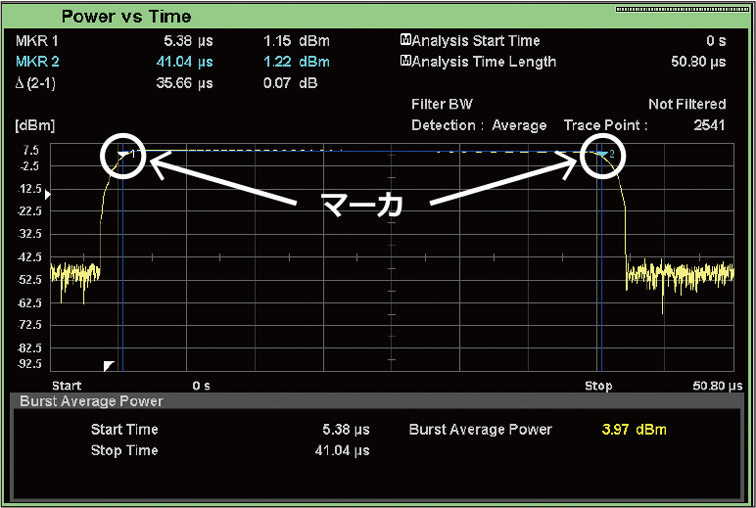Image resolution: width=756 pixels, height=508 pixels.
Task: Select marker 2 cyan triangle on the trace
Action: [601, 154]
